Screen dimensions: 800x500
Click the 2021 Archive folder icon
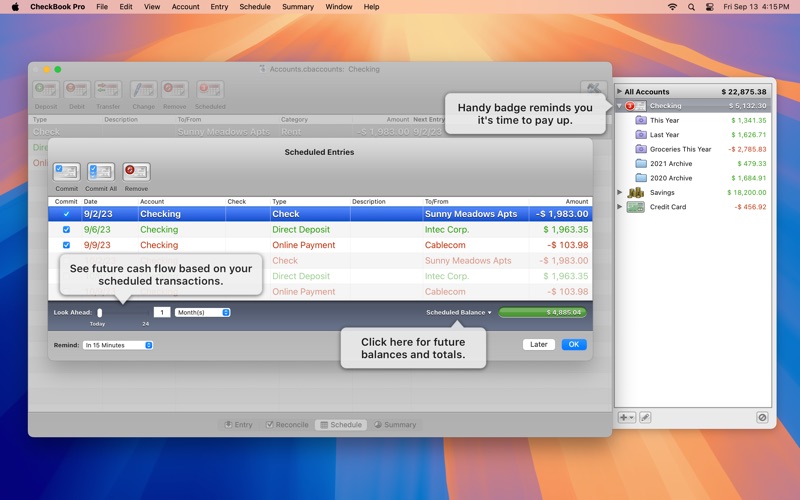pyautogui.click(x=641, y=163)
